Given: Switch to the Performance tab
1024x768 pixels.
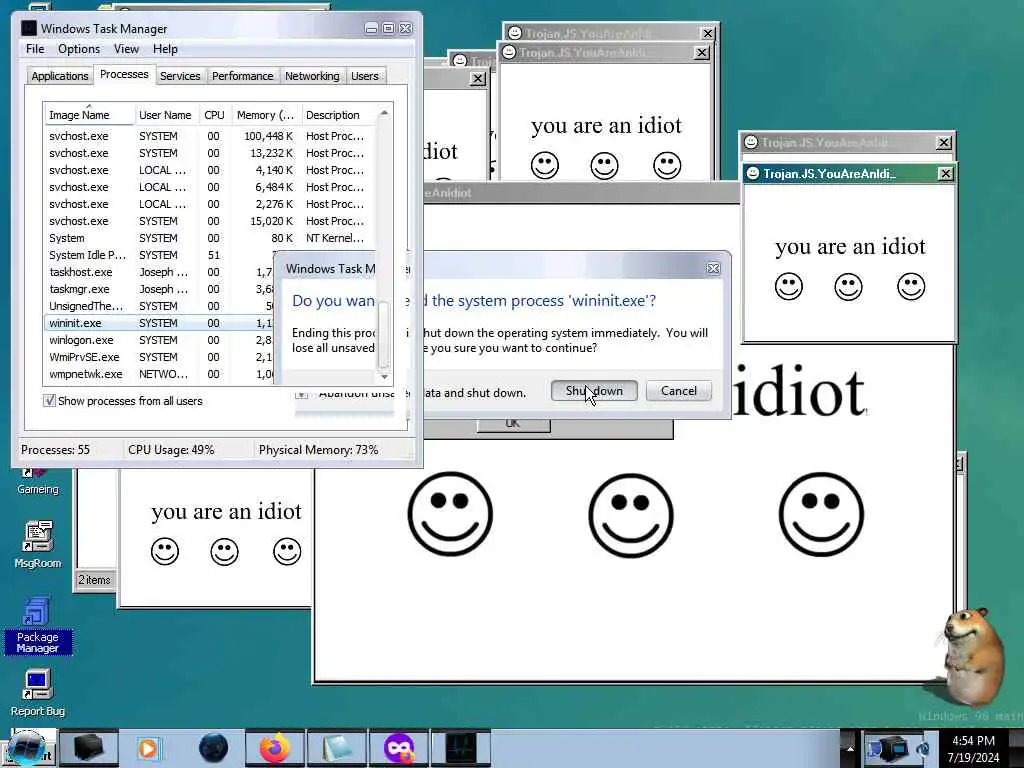Looking at the screenshot, I should [x=242, y=76].
